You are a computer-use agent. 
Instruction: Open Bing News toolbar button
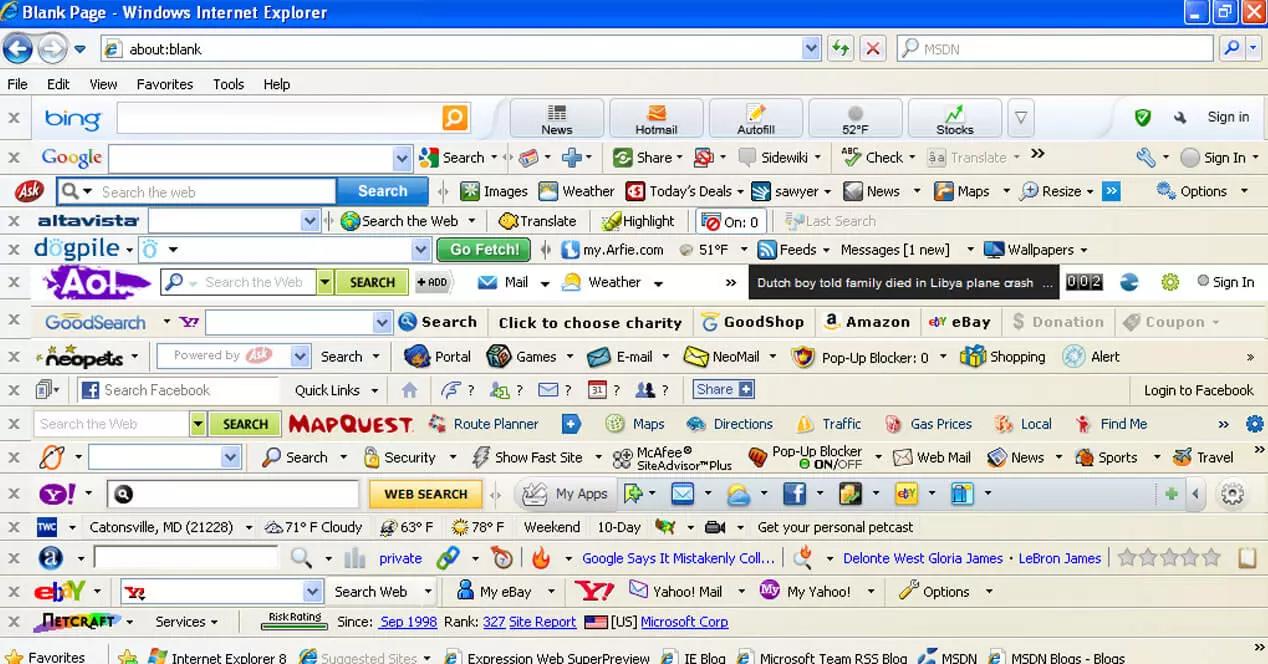(557, 118)
